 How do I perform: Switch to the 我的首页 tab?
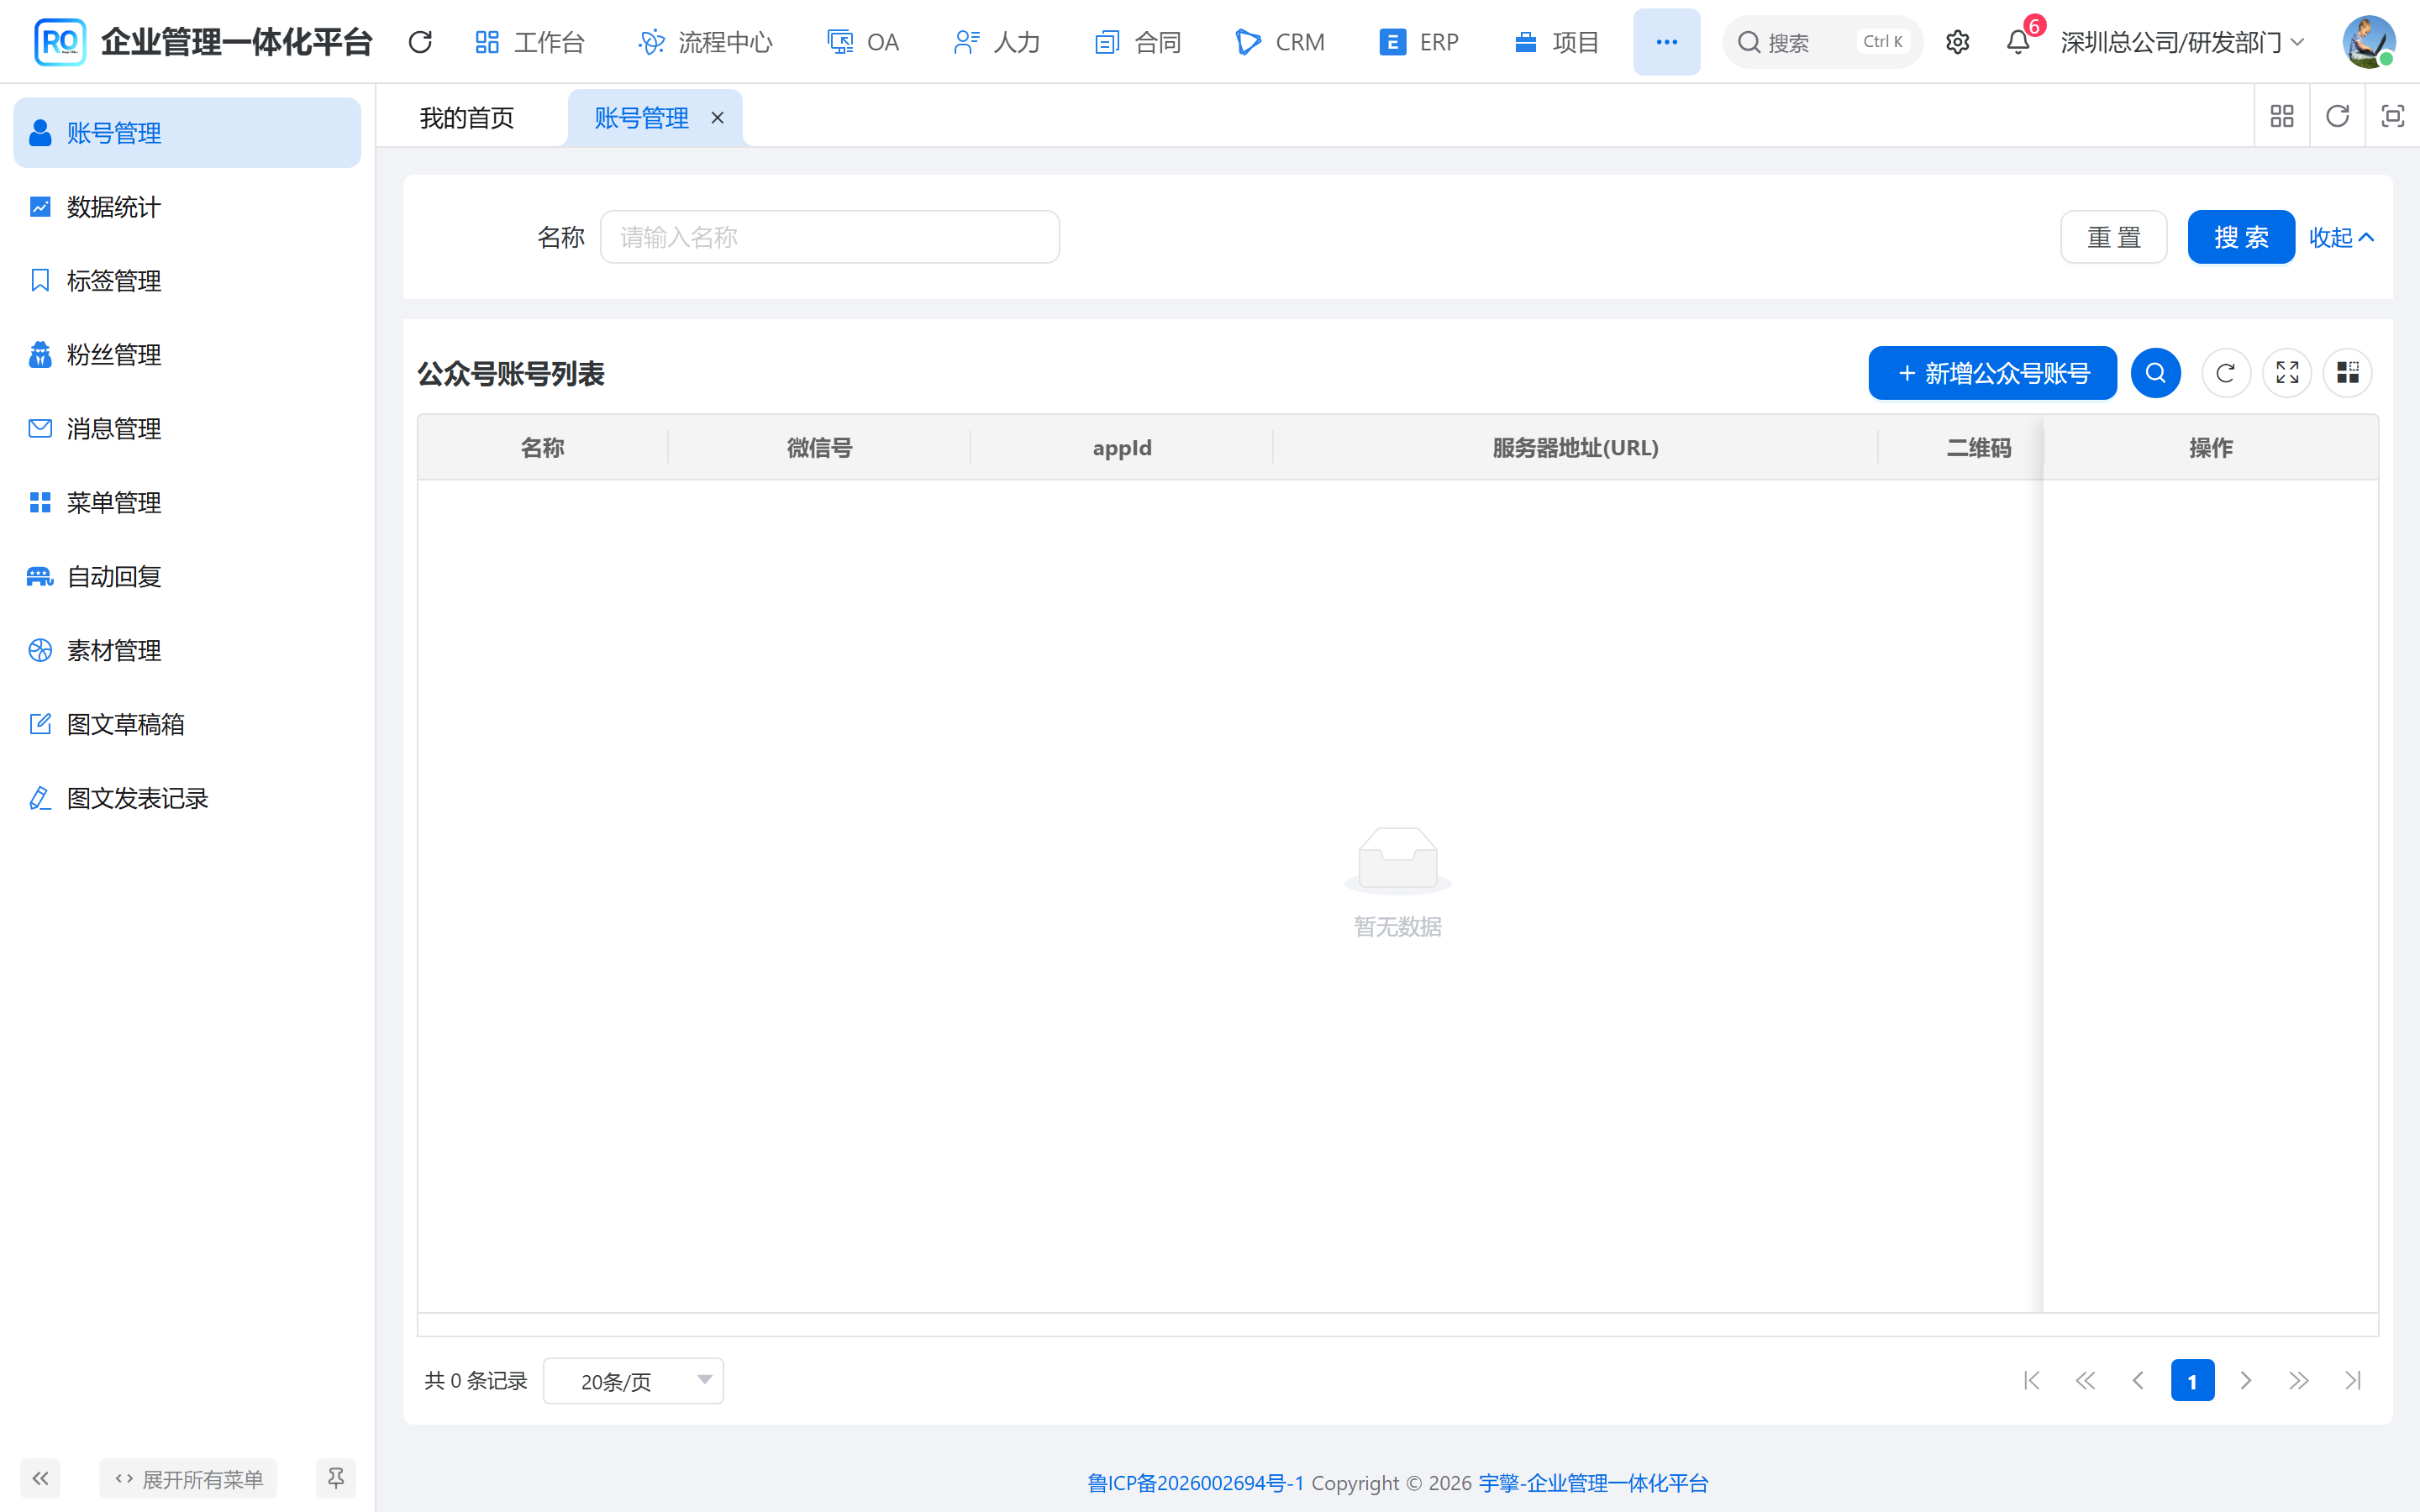467,118
